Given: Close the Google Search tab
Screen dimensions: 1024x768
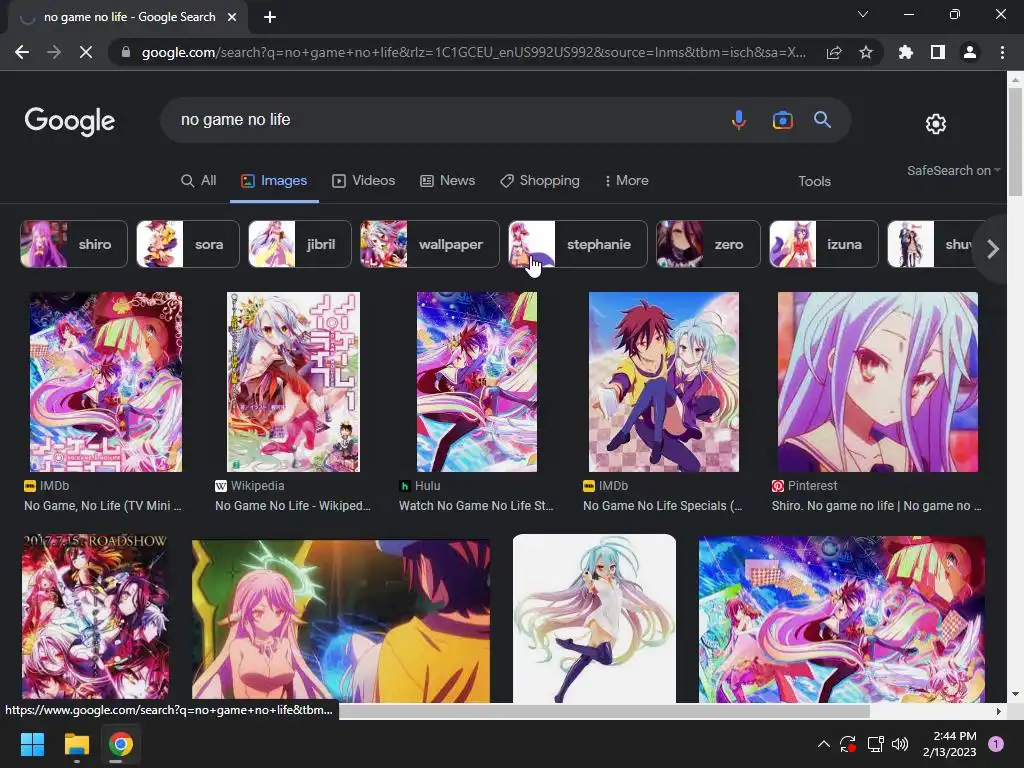Looking at the screenshot, I should pyautogui.click(x=232, y=17).
